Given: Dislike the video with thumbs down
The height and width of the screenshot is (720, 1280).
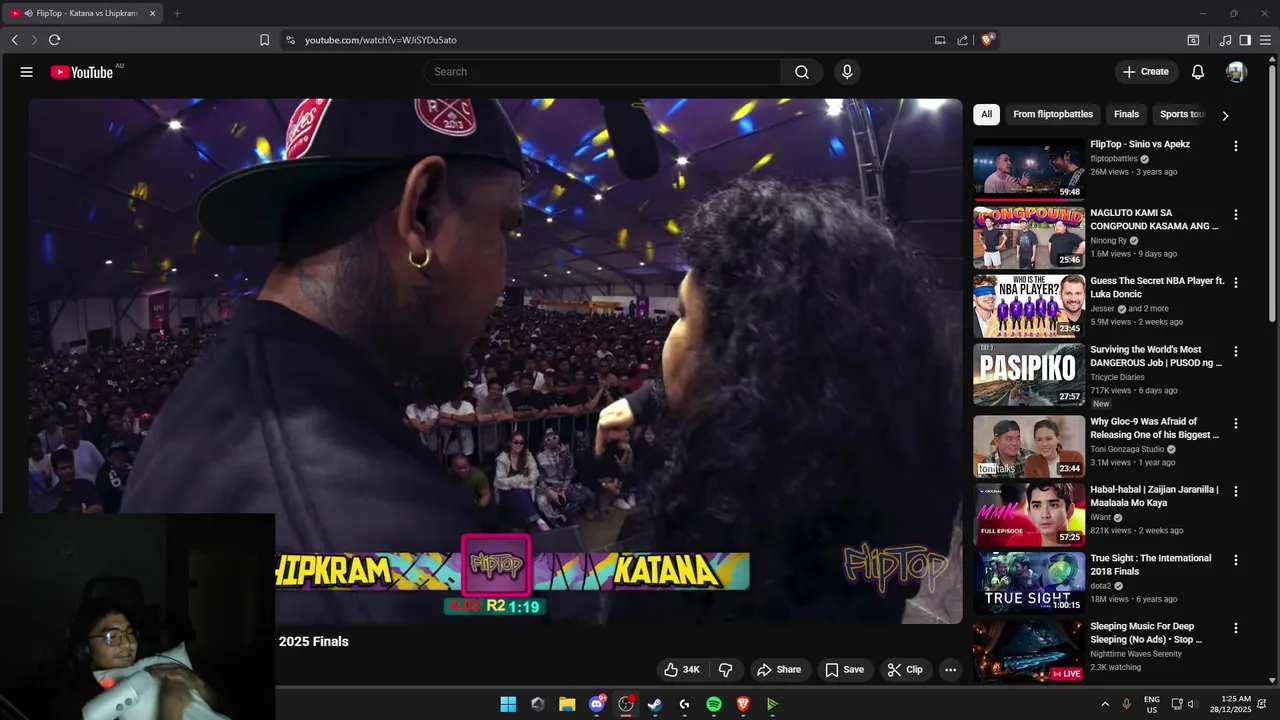Looking at the screenshot, I should (x=726, y=670).
